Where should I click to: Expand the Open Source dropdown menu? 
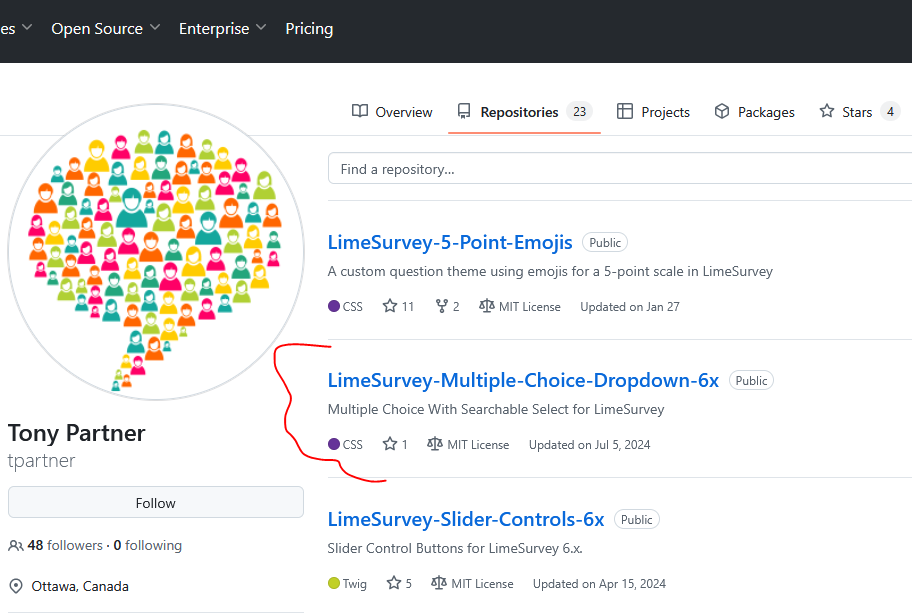click(x=105, y=29)
